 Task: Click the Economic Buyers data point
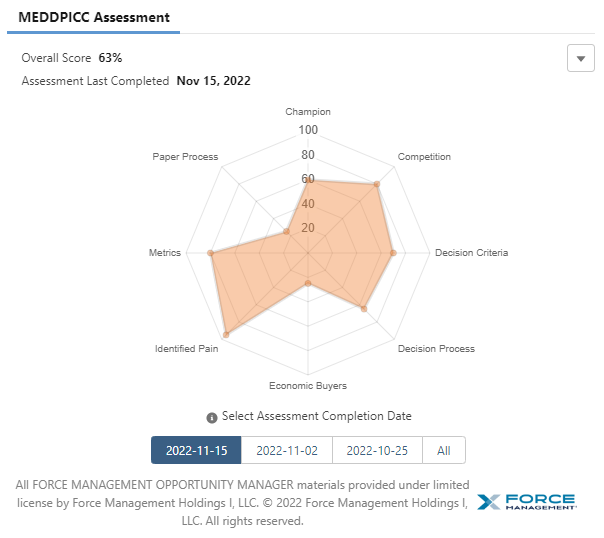309,284
